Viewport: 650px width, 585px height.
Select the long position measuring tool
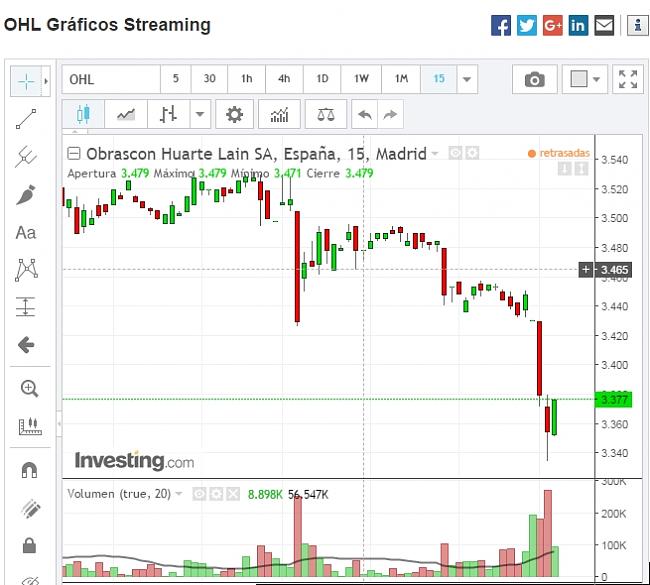pos(26,307)
